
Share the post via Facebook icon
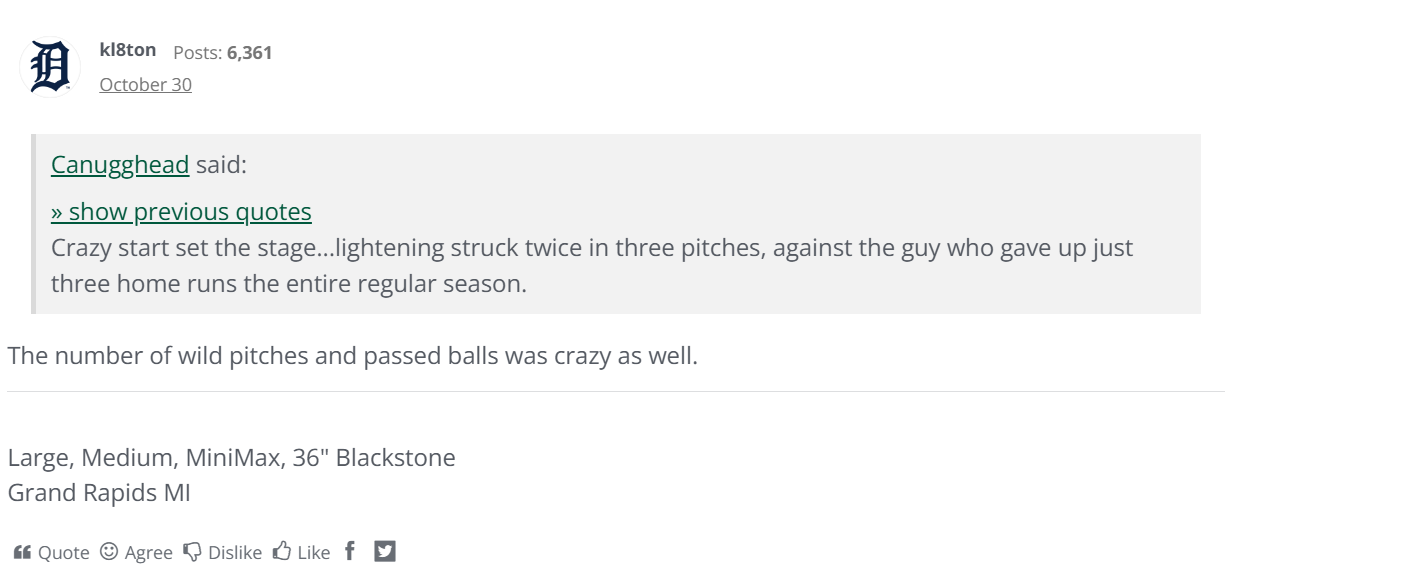pyautogui.click(x=350, y=551)
